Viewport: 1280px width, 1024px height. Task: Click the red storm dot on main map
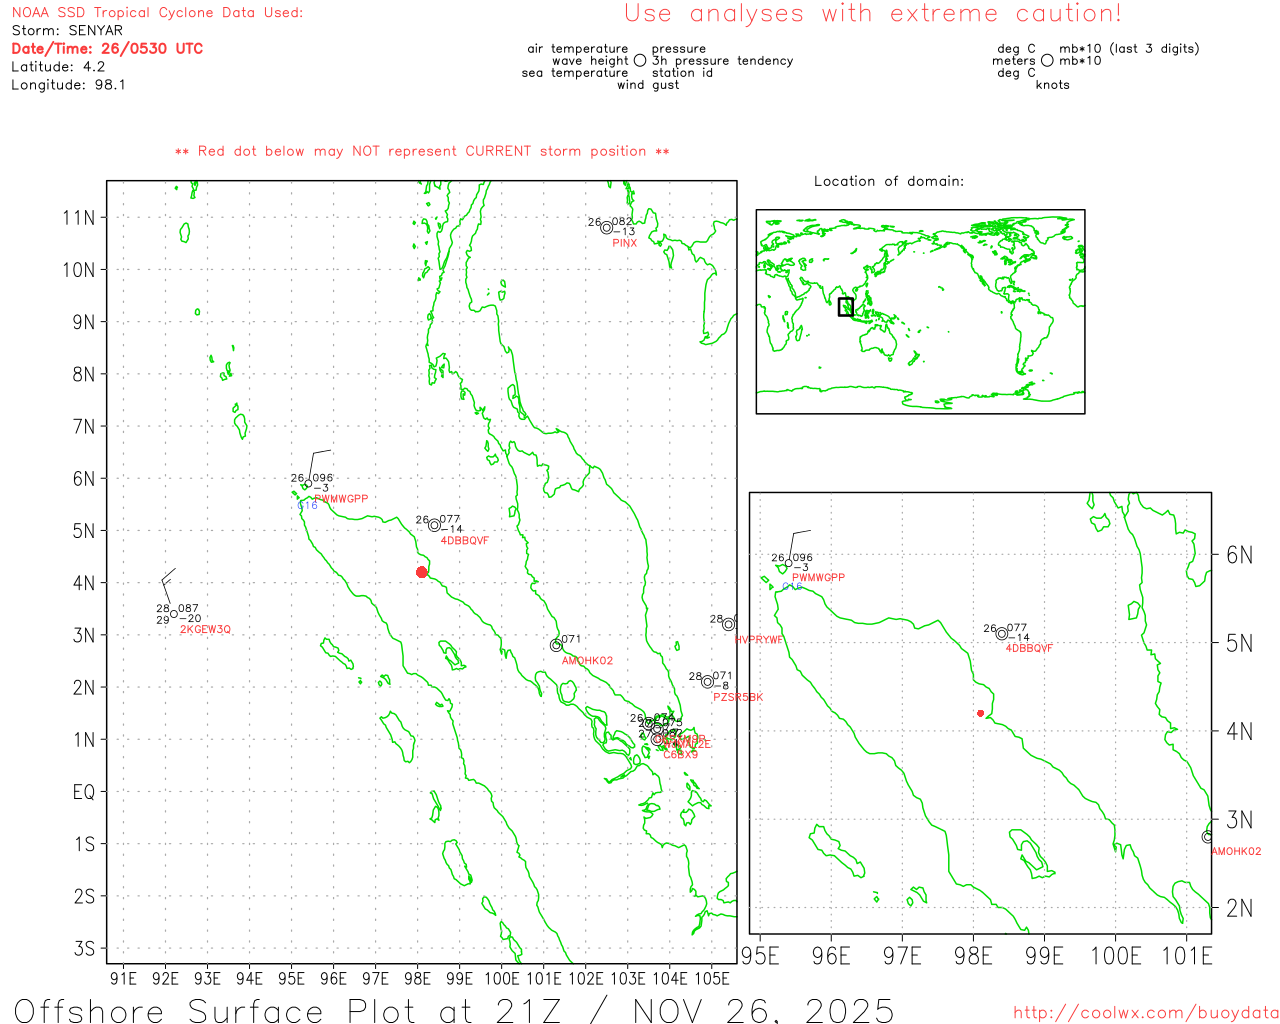pos(421,572)
